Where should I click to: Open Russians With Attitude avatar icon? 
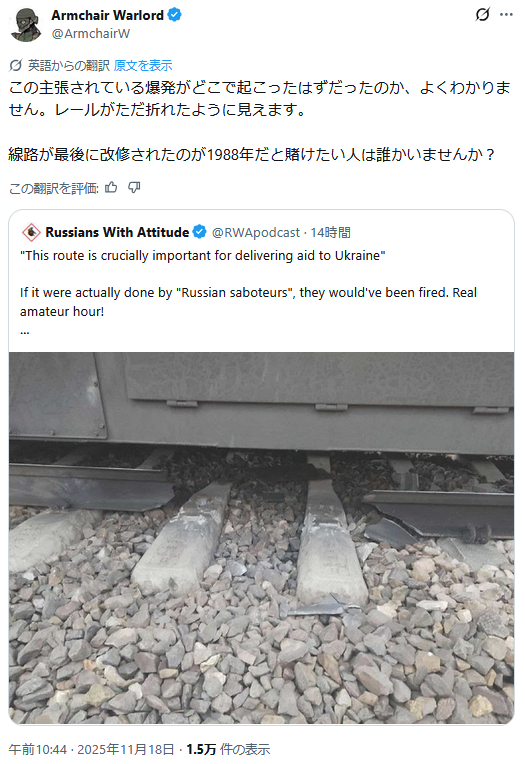click(31, 232)
